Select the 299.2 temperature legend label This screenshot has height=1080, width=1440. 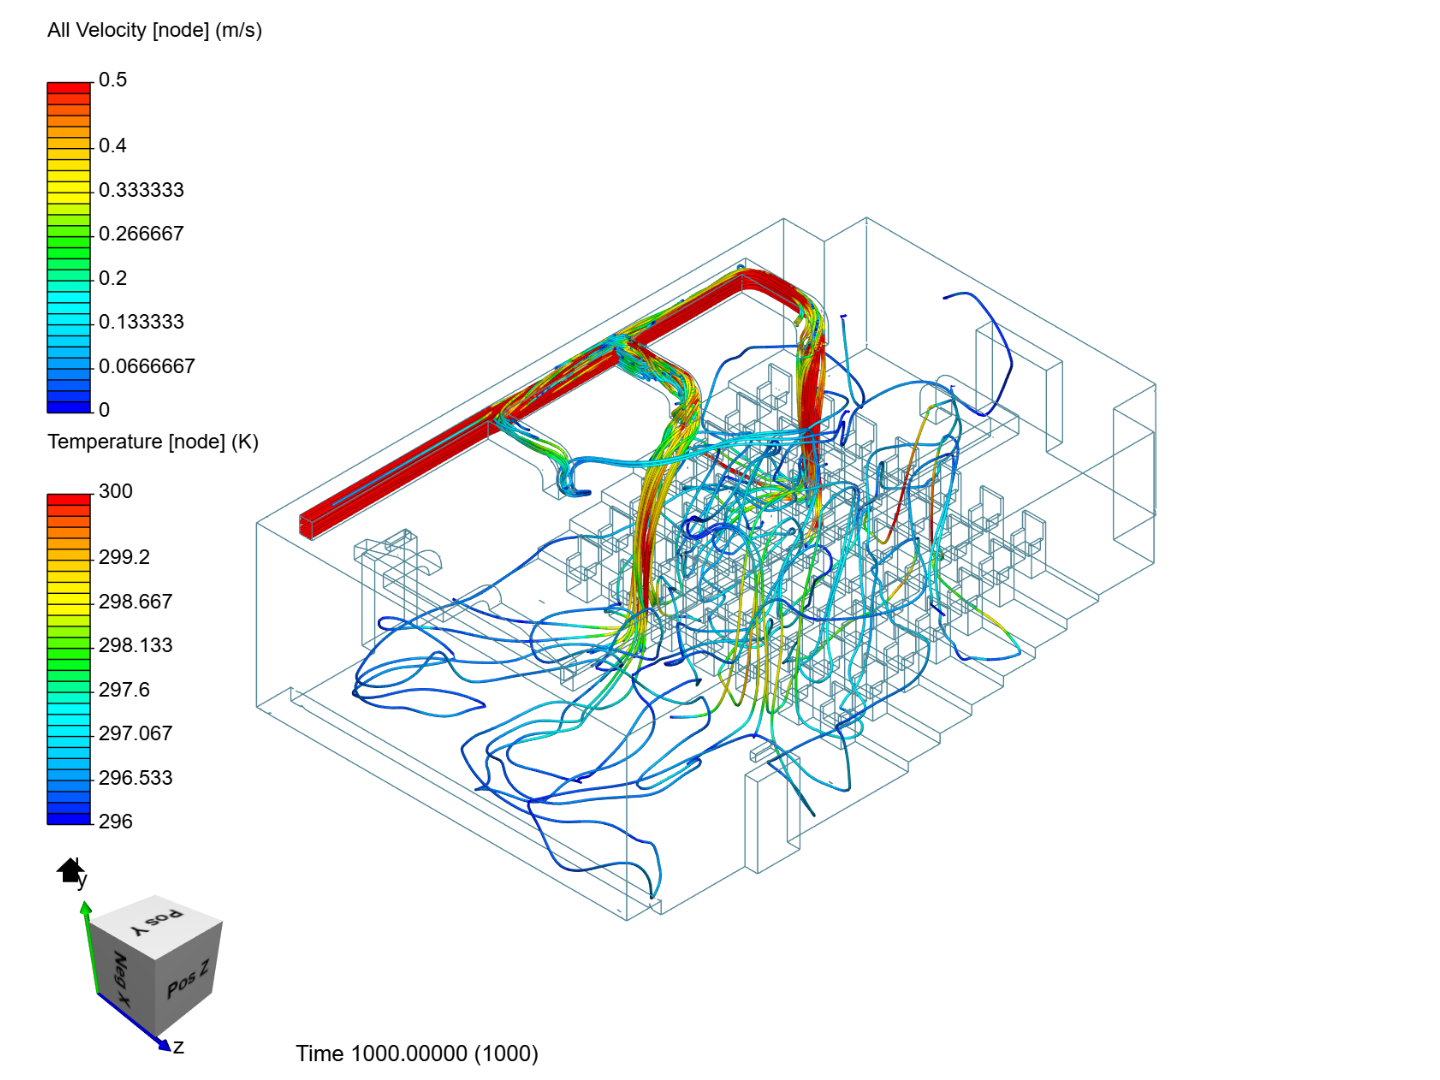(124, 557)
